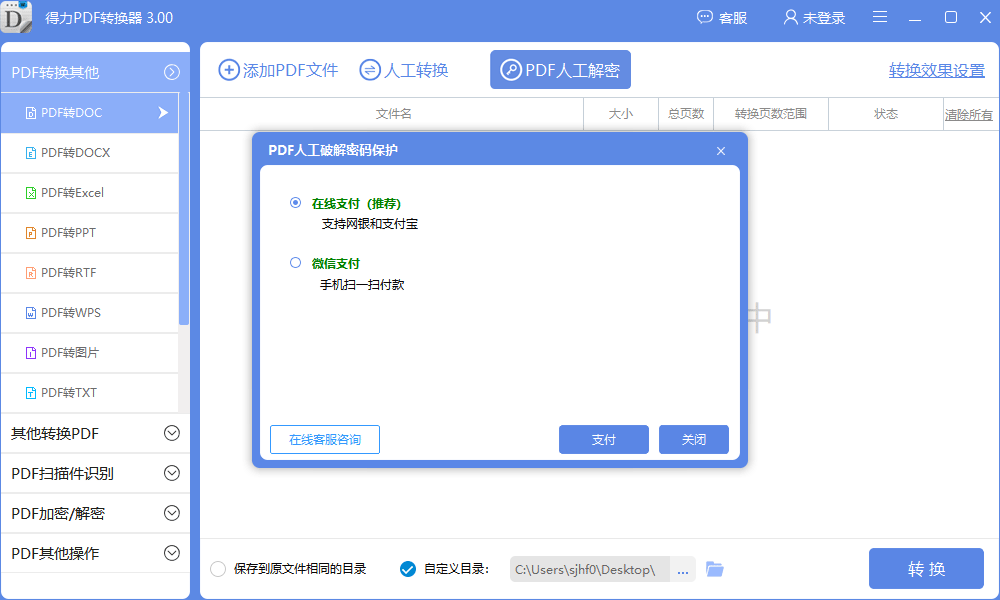The image size is (1000, 600).
Task: Click the app logo icon in title bar
Action: pyautogui.click(x=16, y=17)
